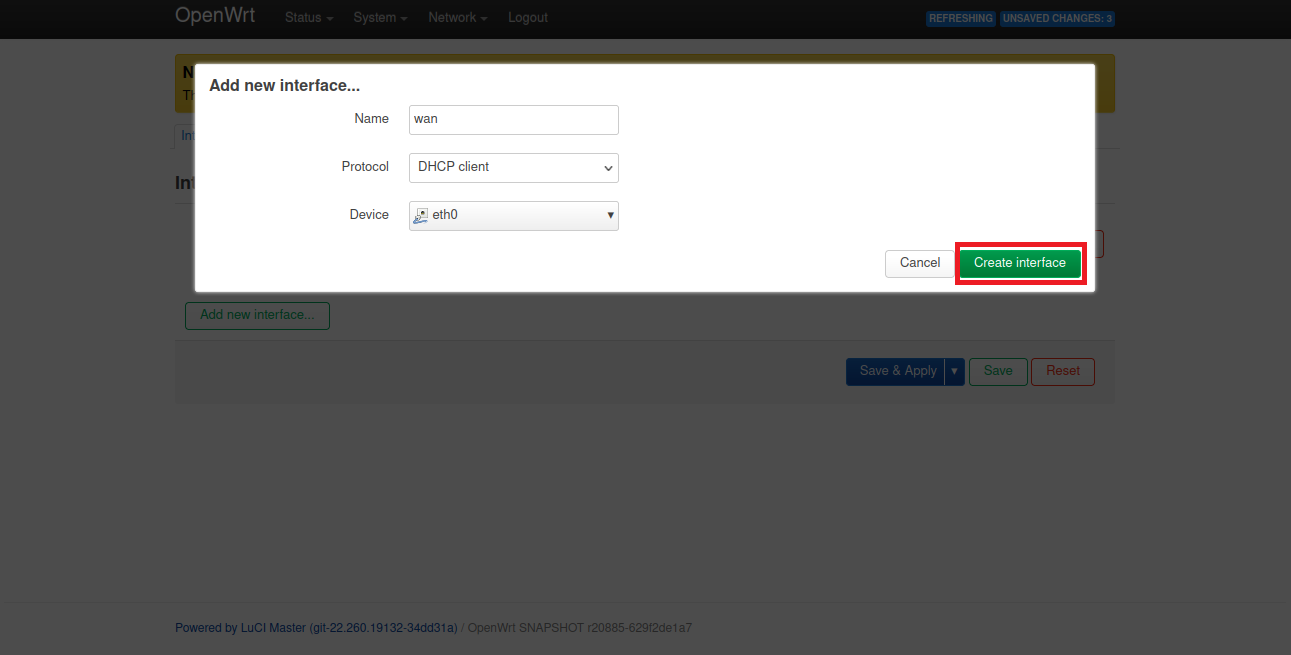
Task: Click the Device label
Action: coord(369,215)
